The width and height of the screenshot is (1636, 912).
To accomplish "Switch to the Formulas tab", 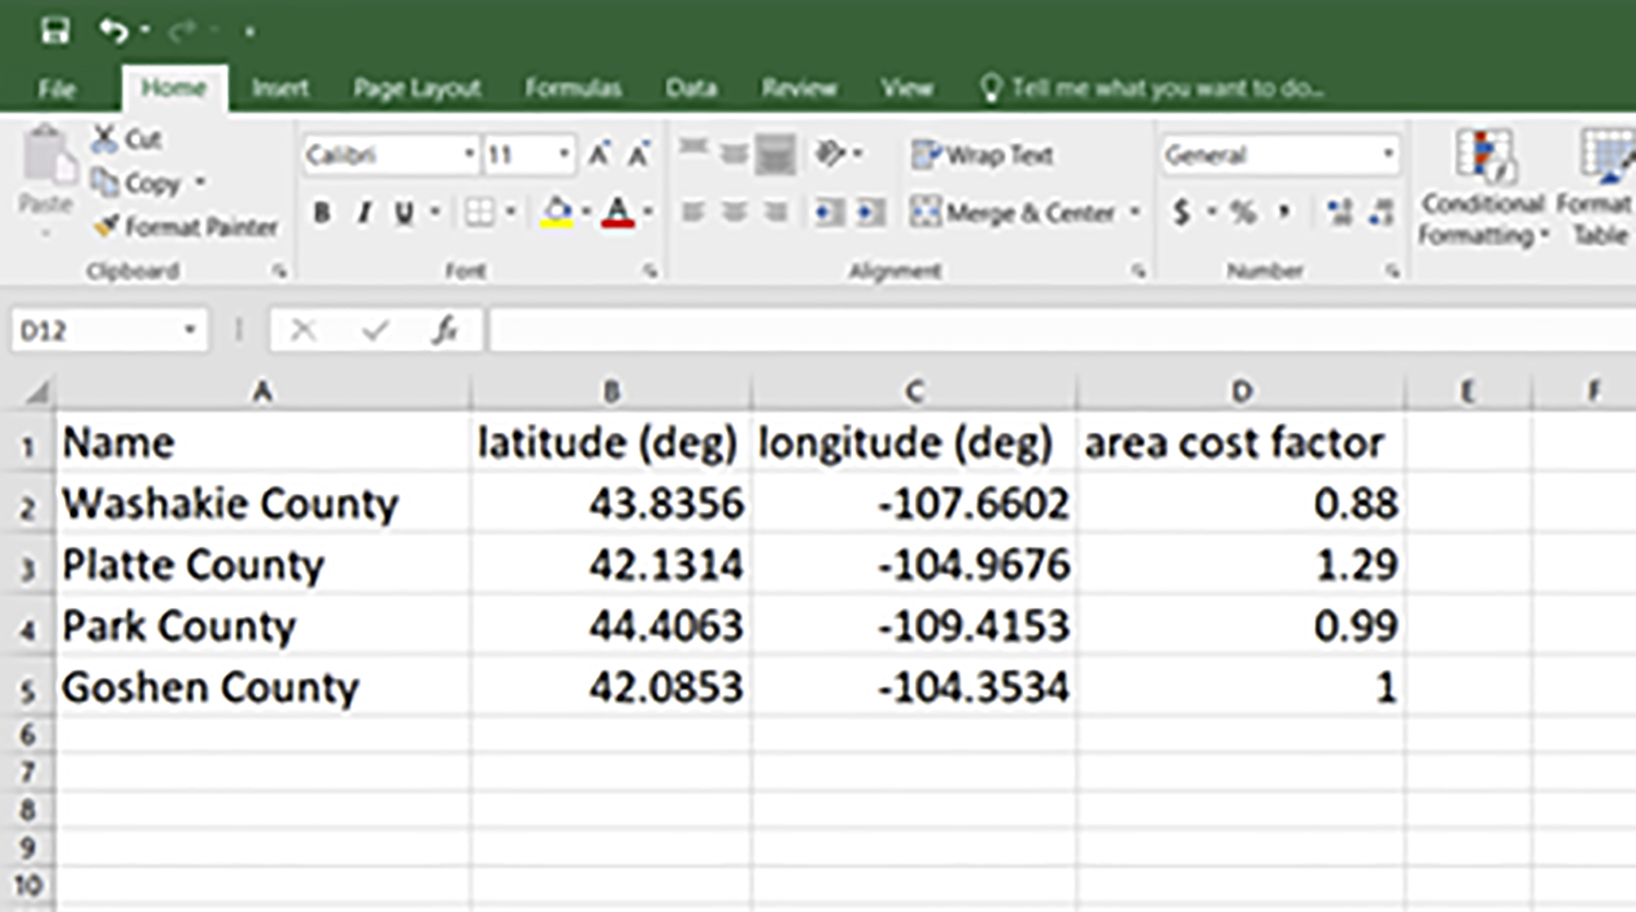I will 573,89.
